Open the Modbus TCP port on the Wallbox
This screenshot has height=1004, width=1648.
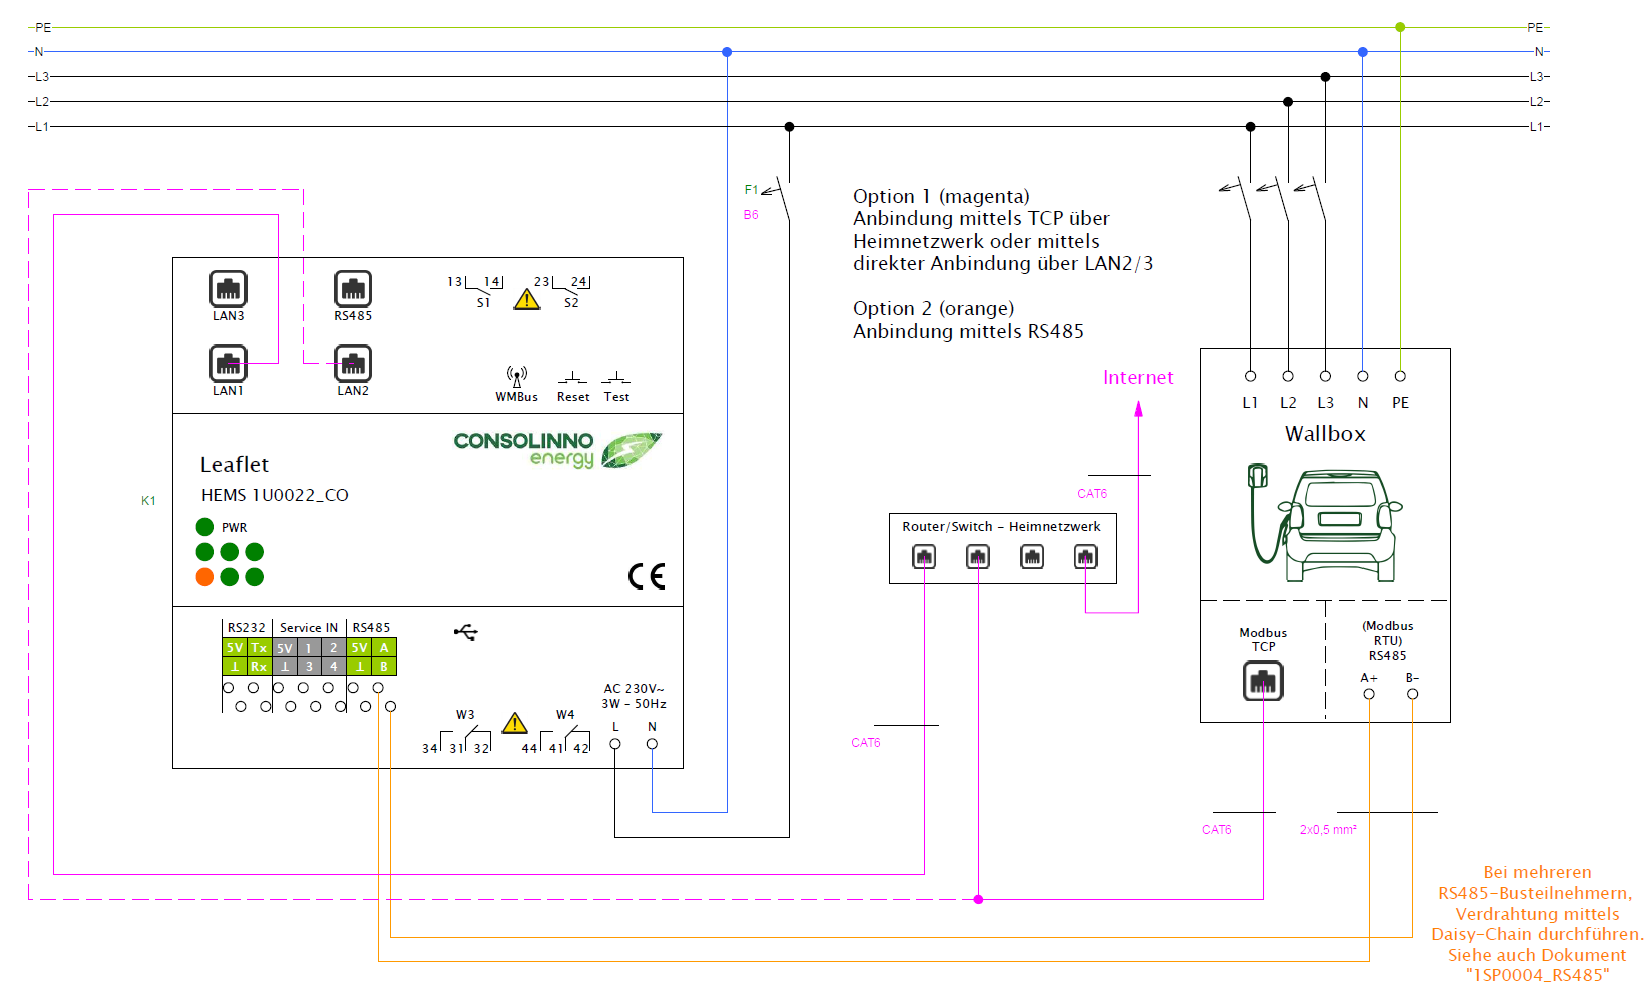click(x=1262, y=680)
